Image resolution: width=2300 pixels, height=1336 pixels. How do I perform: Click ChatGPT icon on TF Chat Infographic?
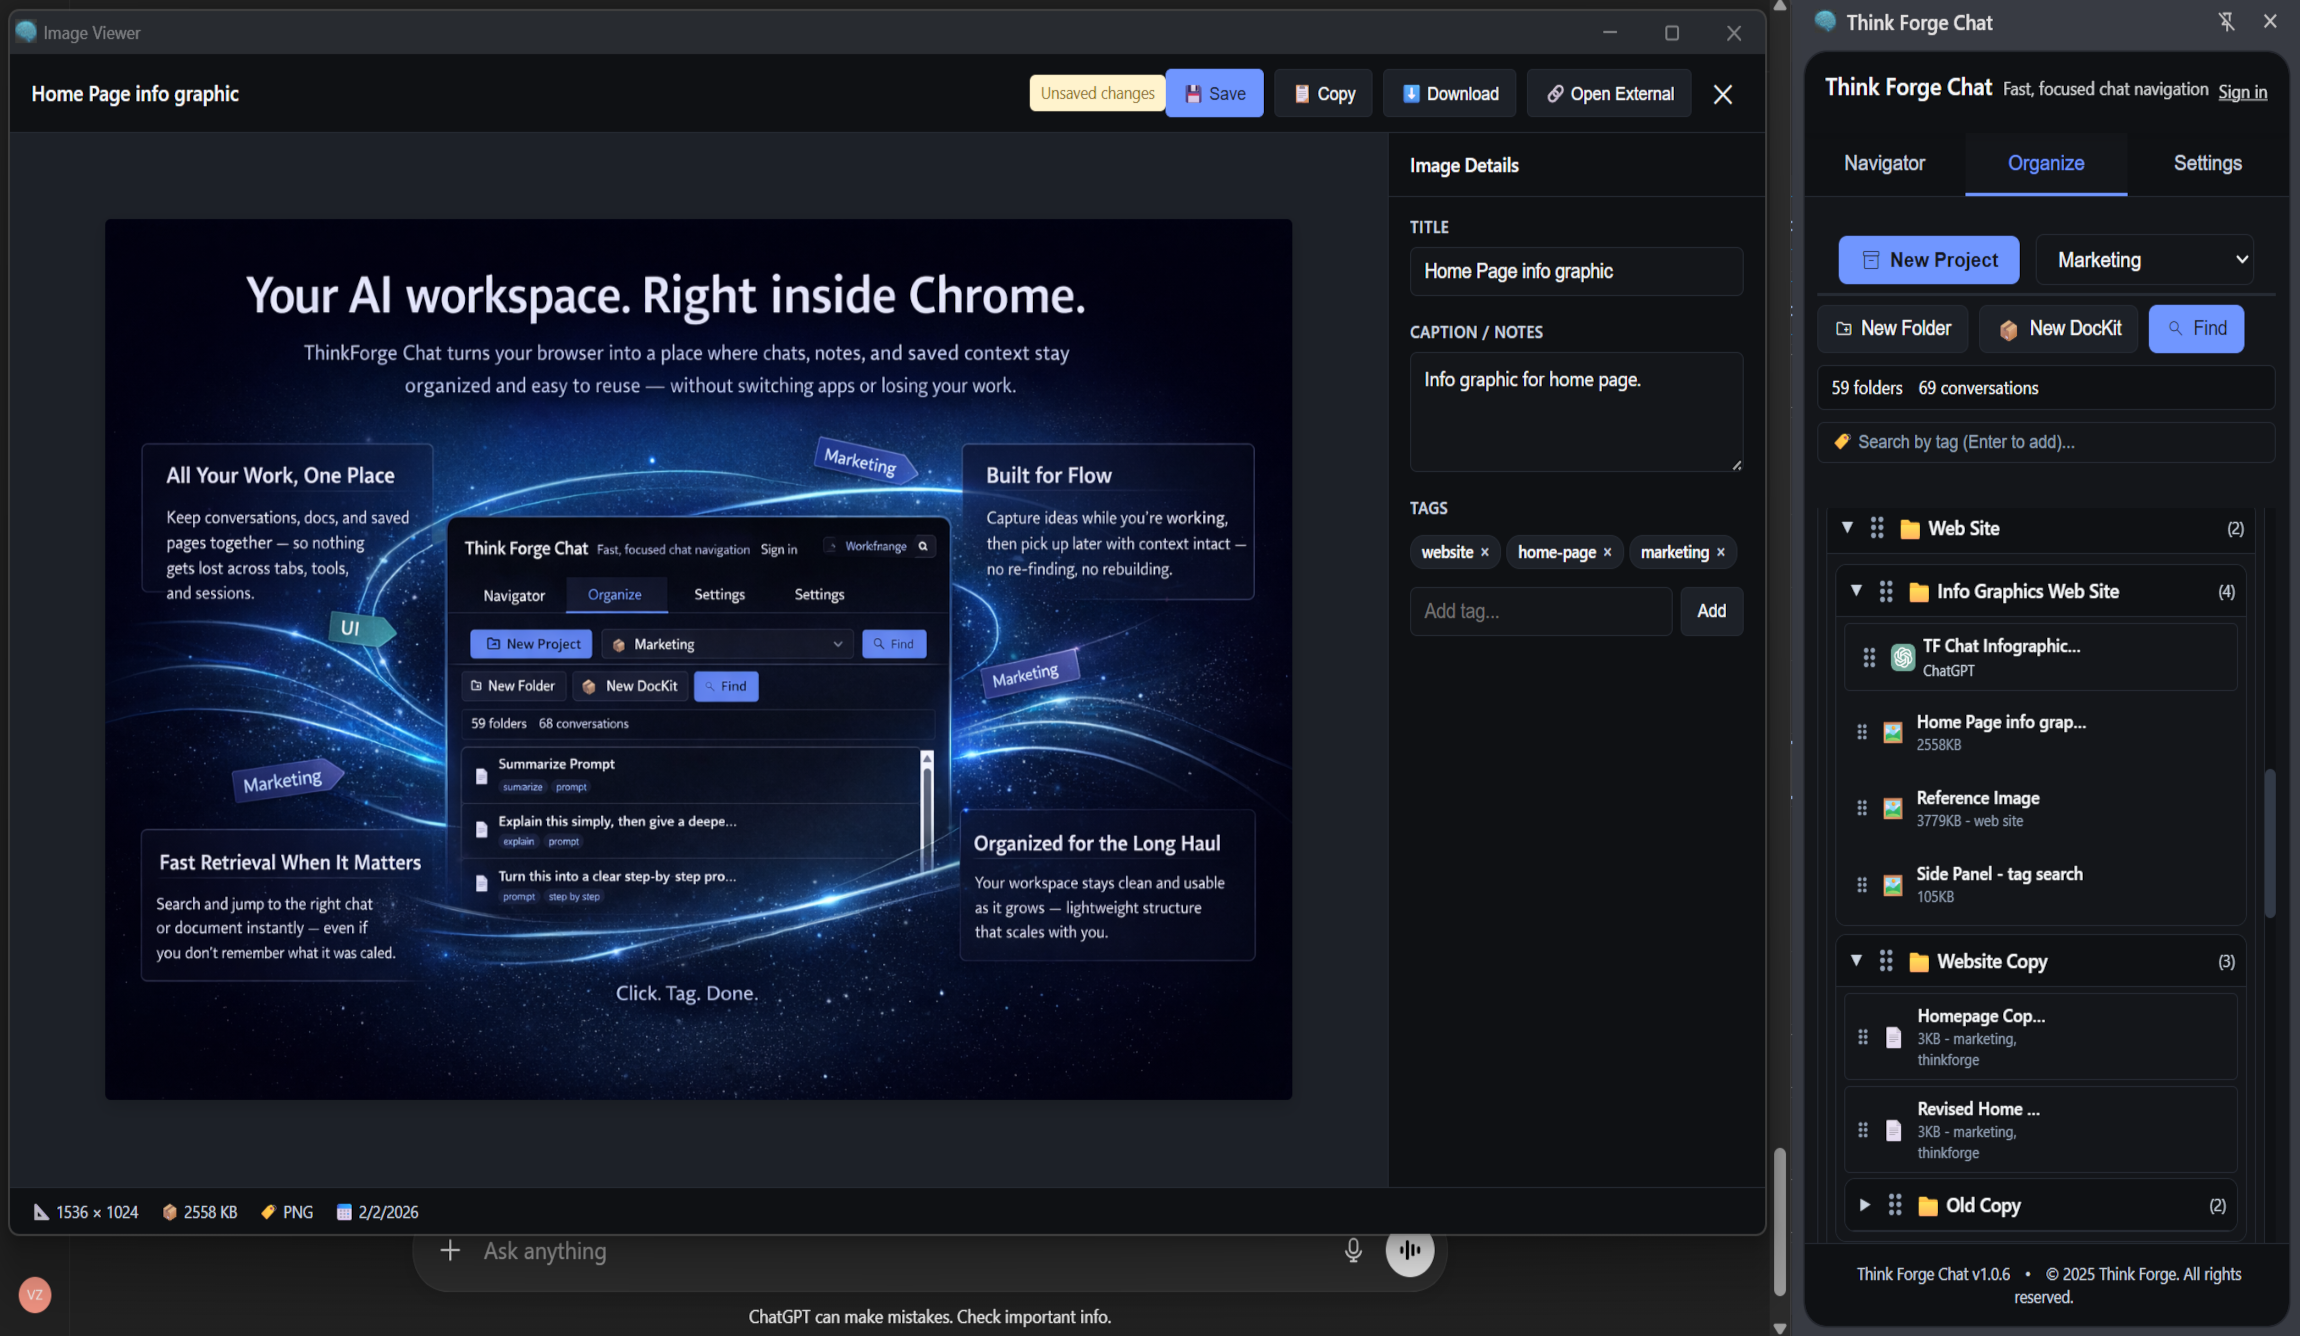point(1902,657)
